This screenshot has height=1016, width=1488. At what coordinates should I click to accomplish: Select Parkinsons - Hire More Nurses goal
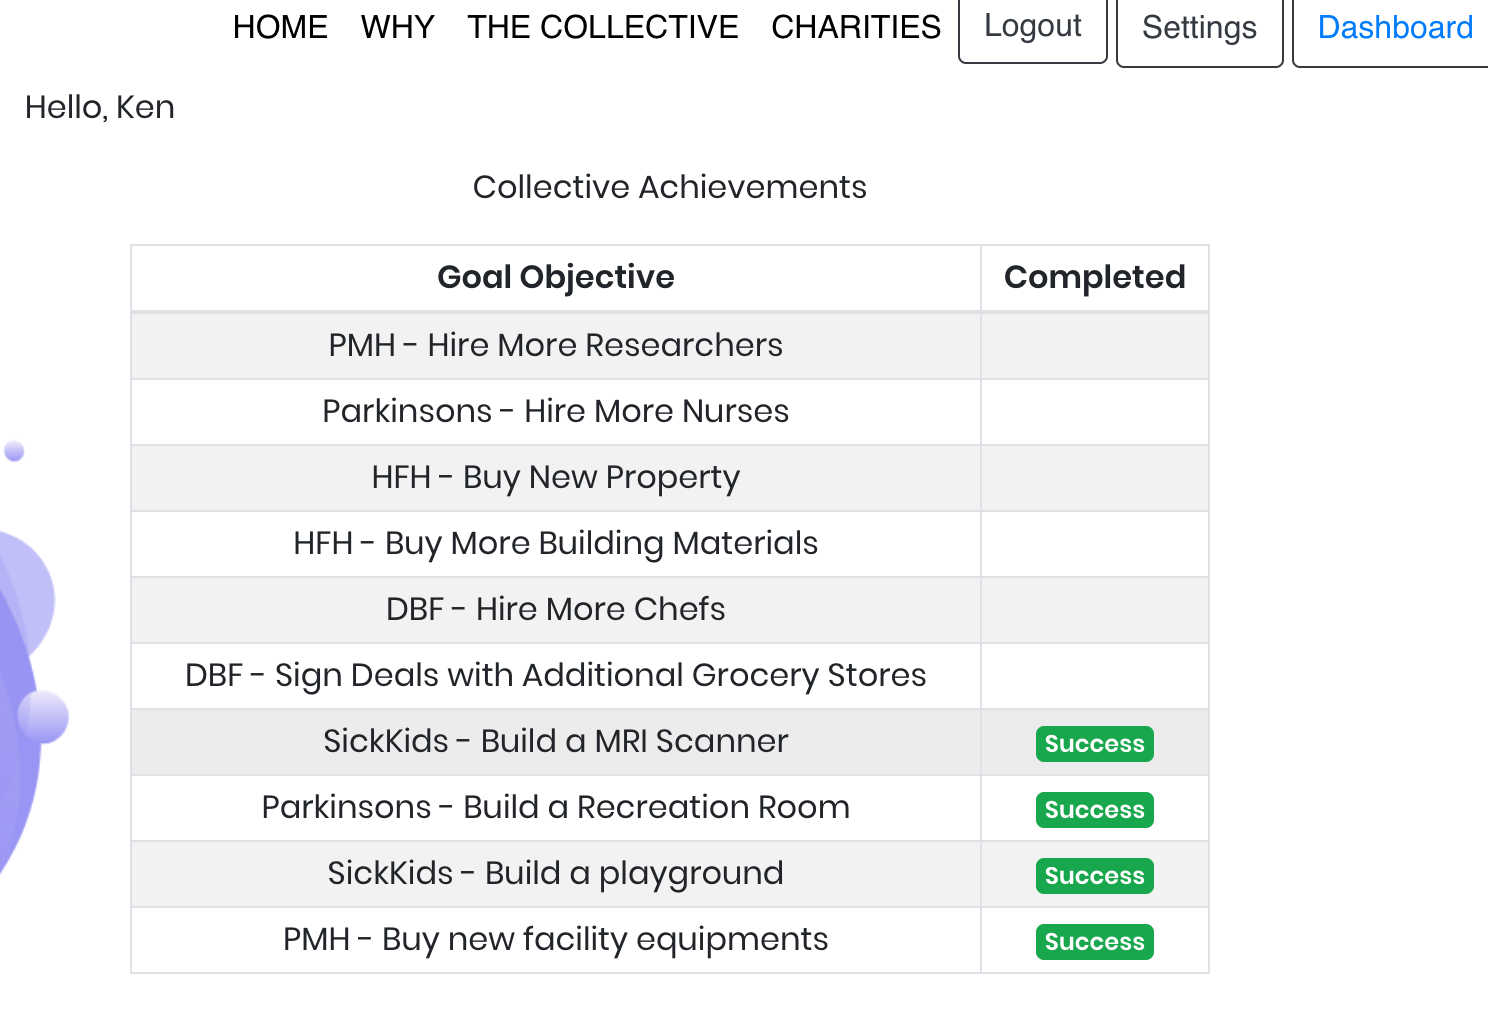pyautogui.click(x=555, y=411)
